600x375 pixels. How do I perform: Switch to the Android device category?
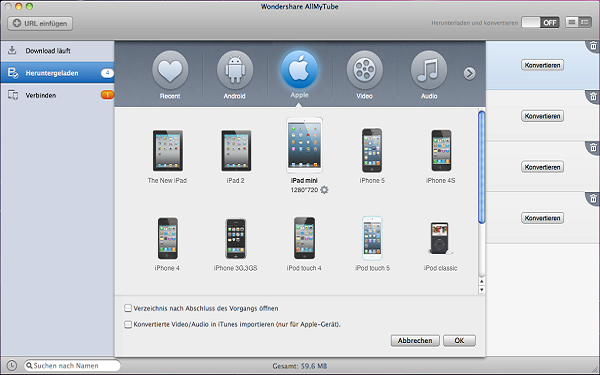(235, 75)
